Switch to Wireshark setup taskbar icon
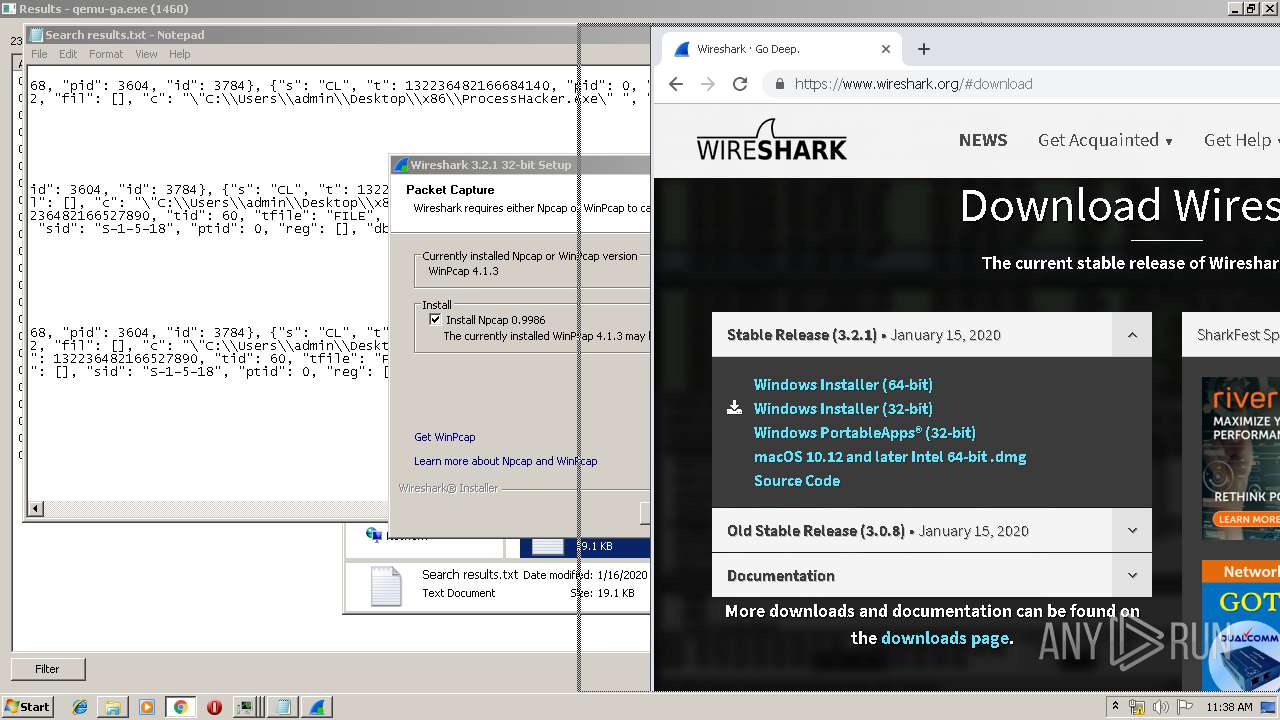Image resolution: width=1280 pixels, height=720 pixels. (x=317, y=707)
